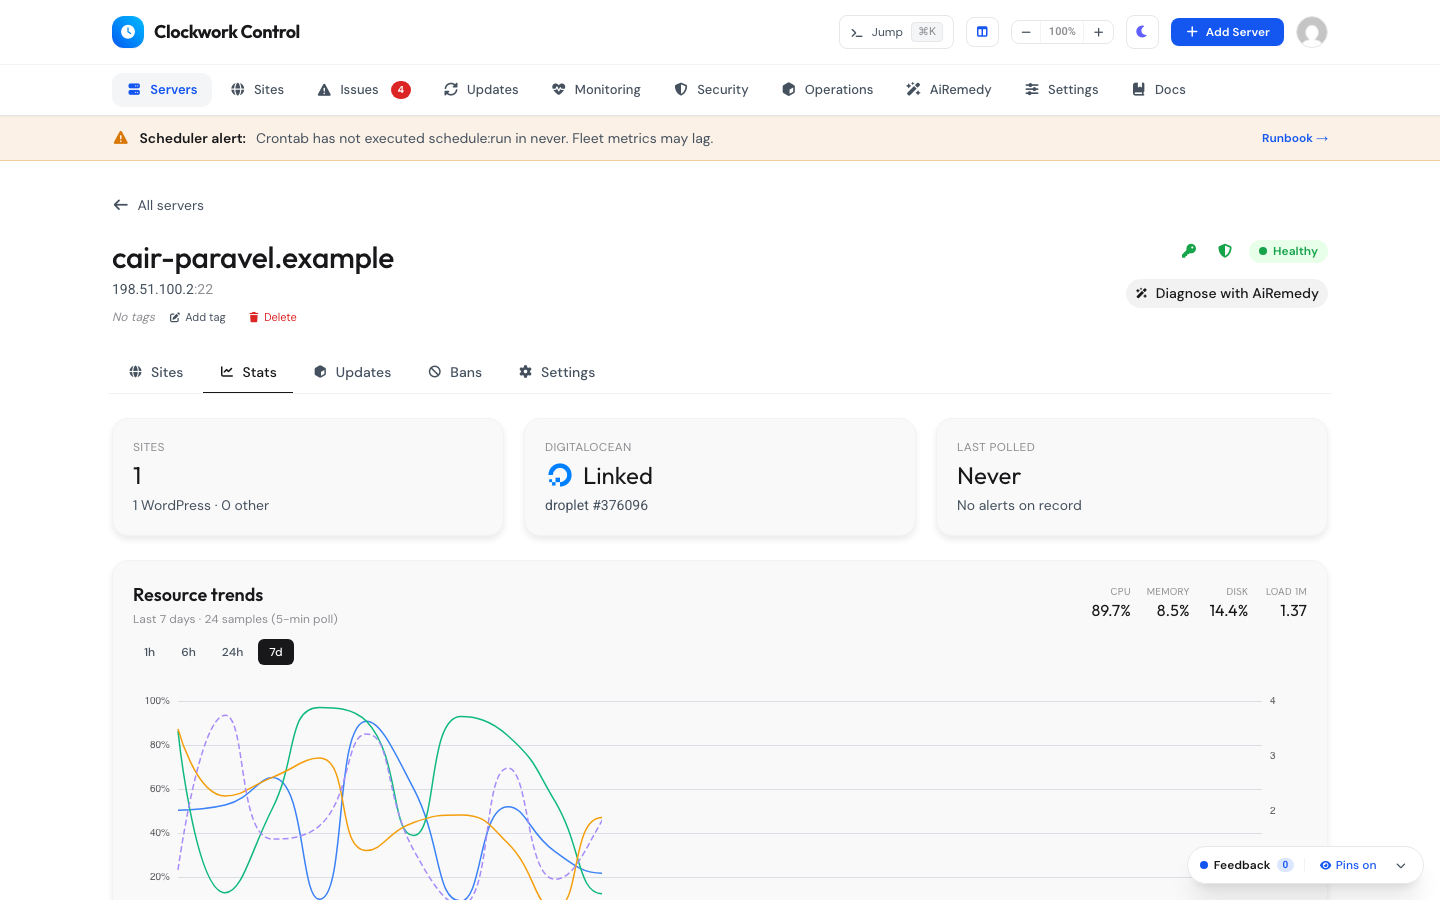Screen dimensions: 1440x900
Task: Open the Security section
Action: coord(711,90)
